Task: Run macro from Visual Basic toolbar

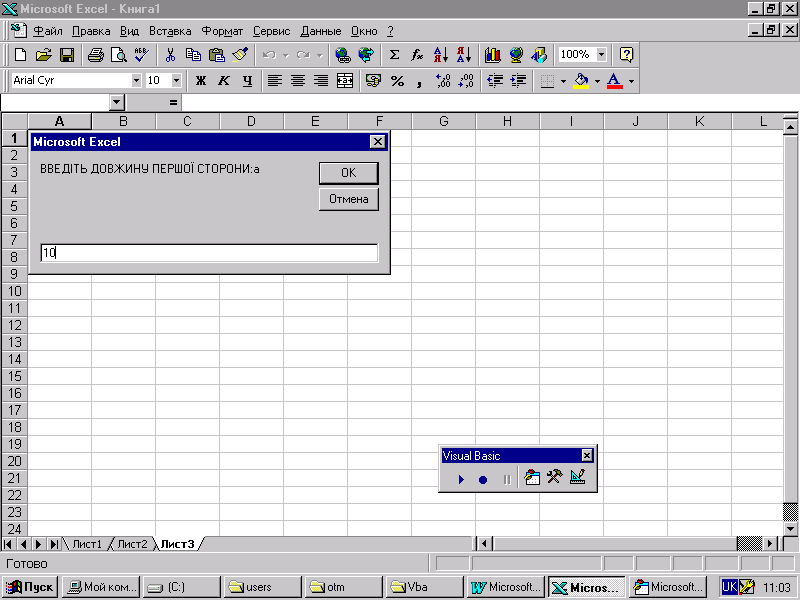Action: point(461,479)
